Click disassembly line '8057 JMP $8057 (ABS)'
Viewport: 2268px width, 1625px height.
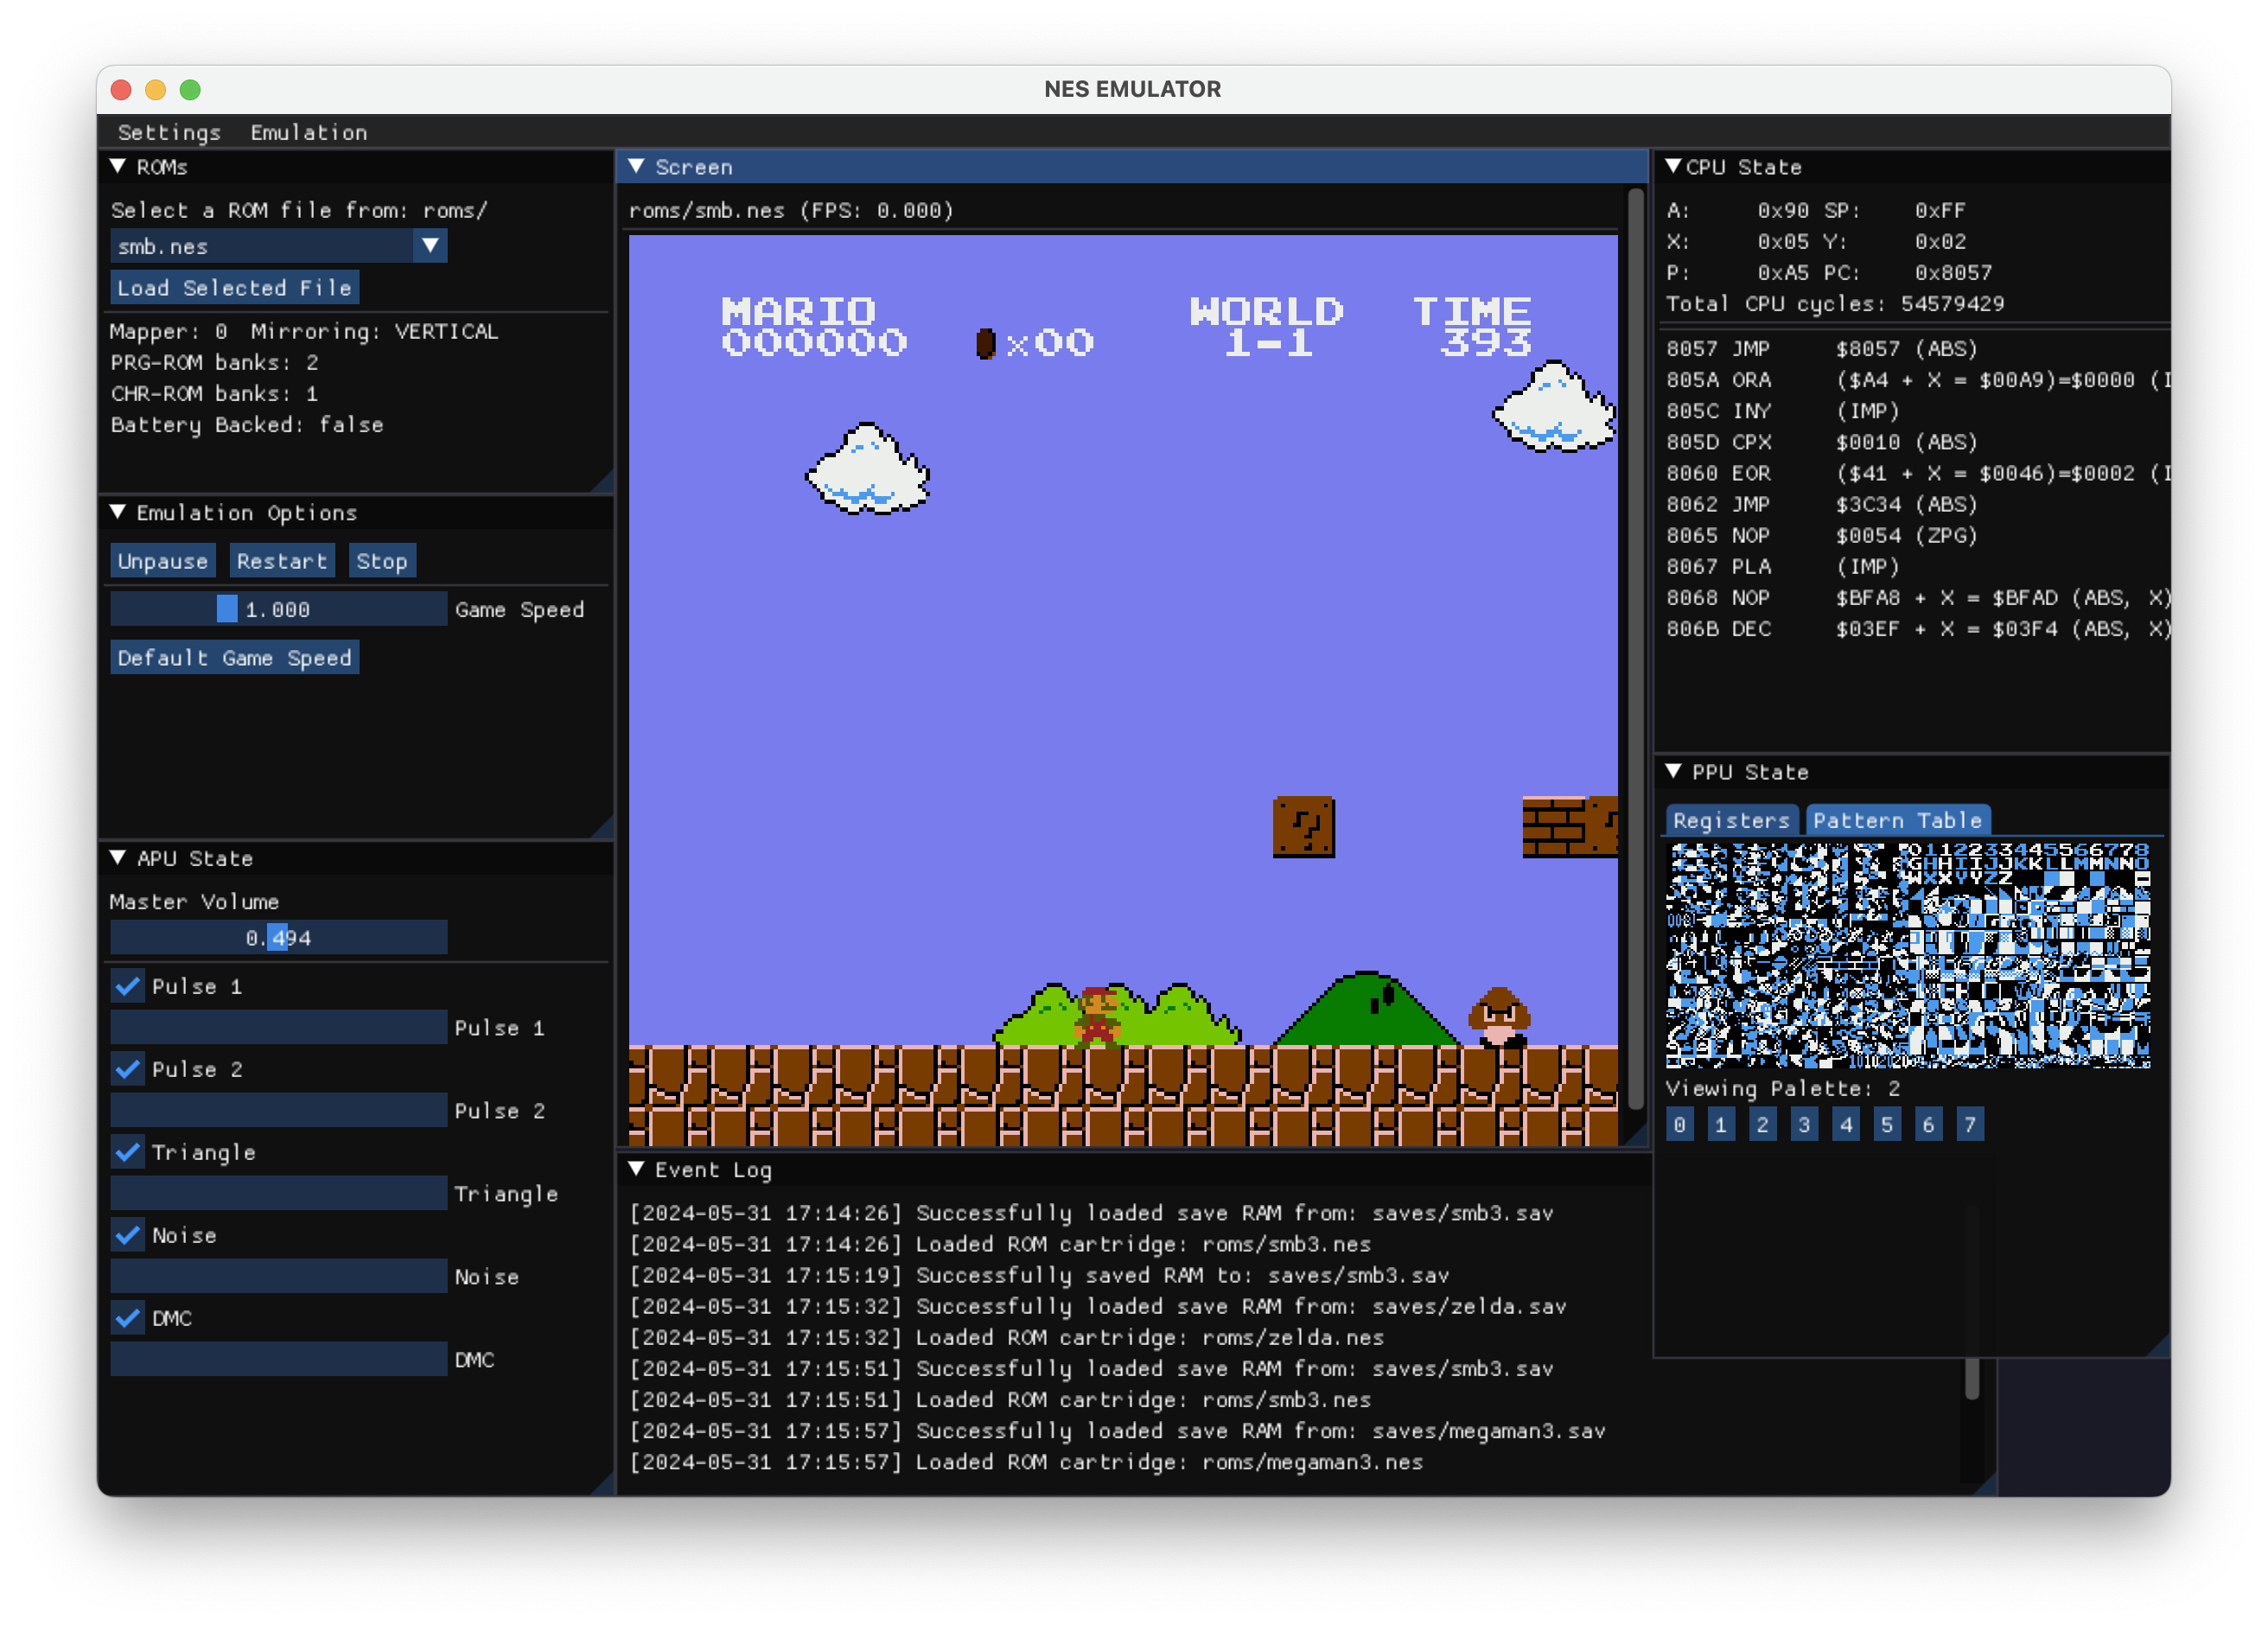pyautogui.click(x=1822, y=348)
